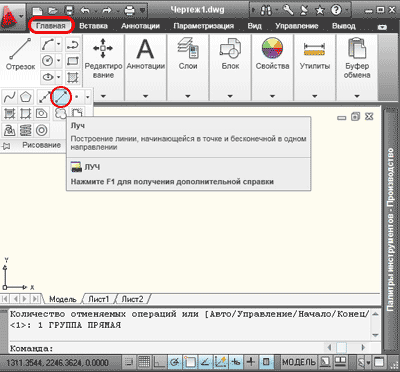Image resolution: width=400 pixels, height=372 pixels.
Task: Open the Ellipse tool dropdown arrow
Action: (x=59, y=77)
